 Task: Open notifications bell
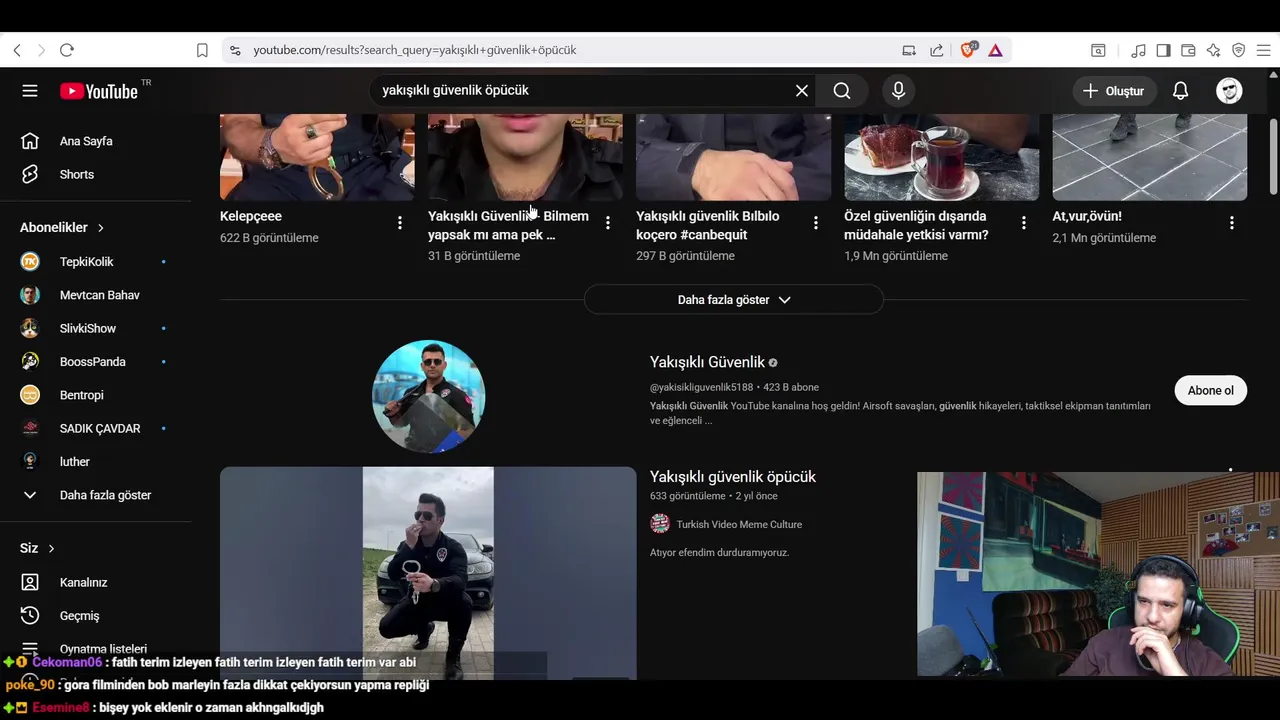[x=1181, y=91]
